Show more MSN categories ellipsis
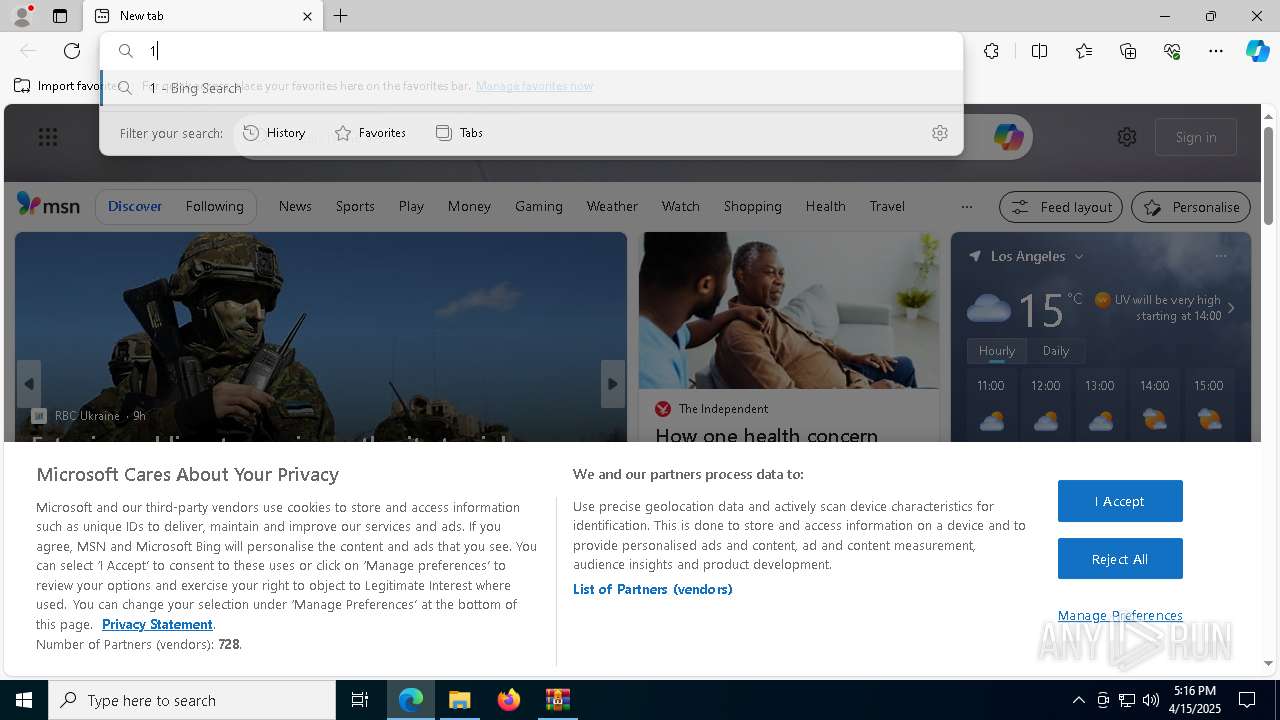The image size is (1280, 720). pos(966,207)
